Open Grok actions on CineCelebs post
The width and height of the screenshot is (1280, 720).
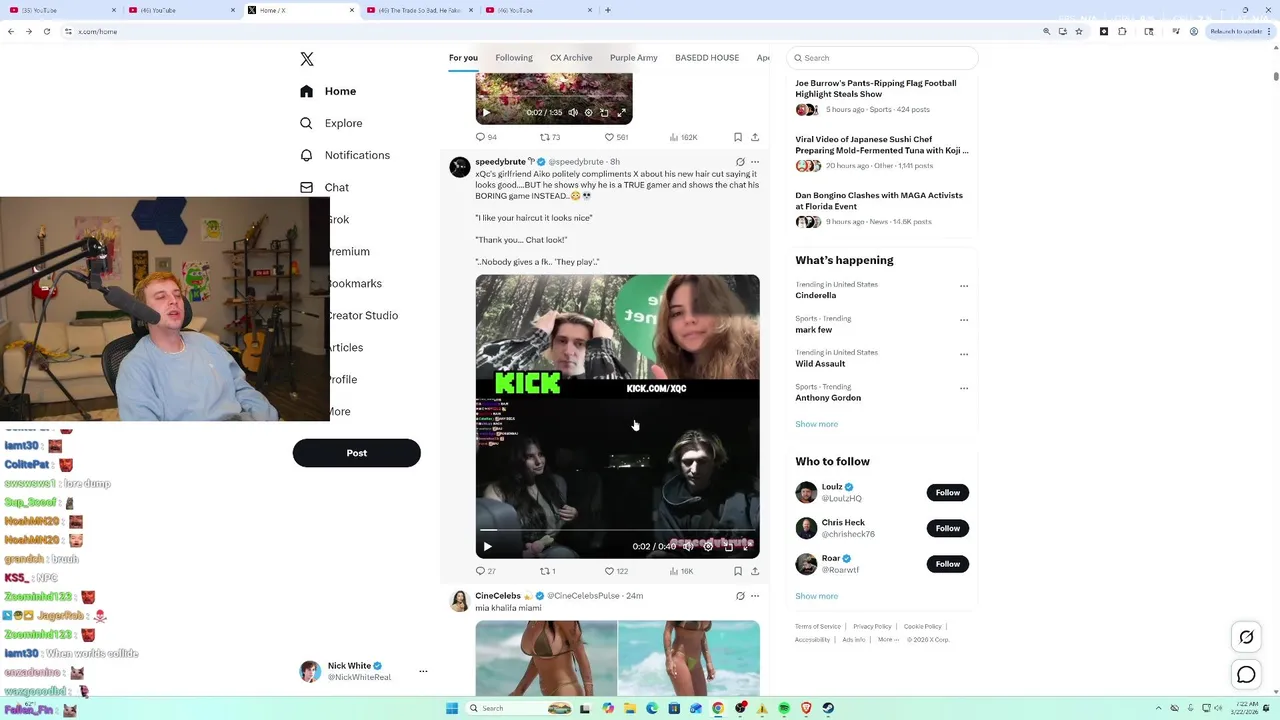[740, 596]
